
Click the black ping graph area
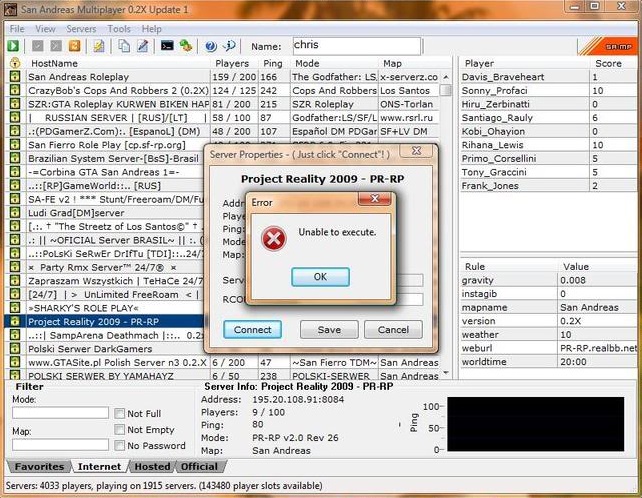pyautogui.click(x=536, y=424)
